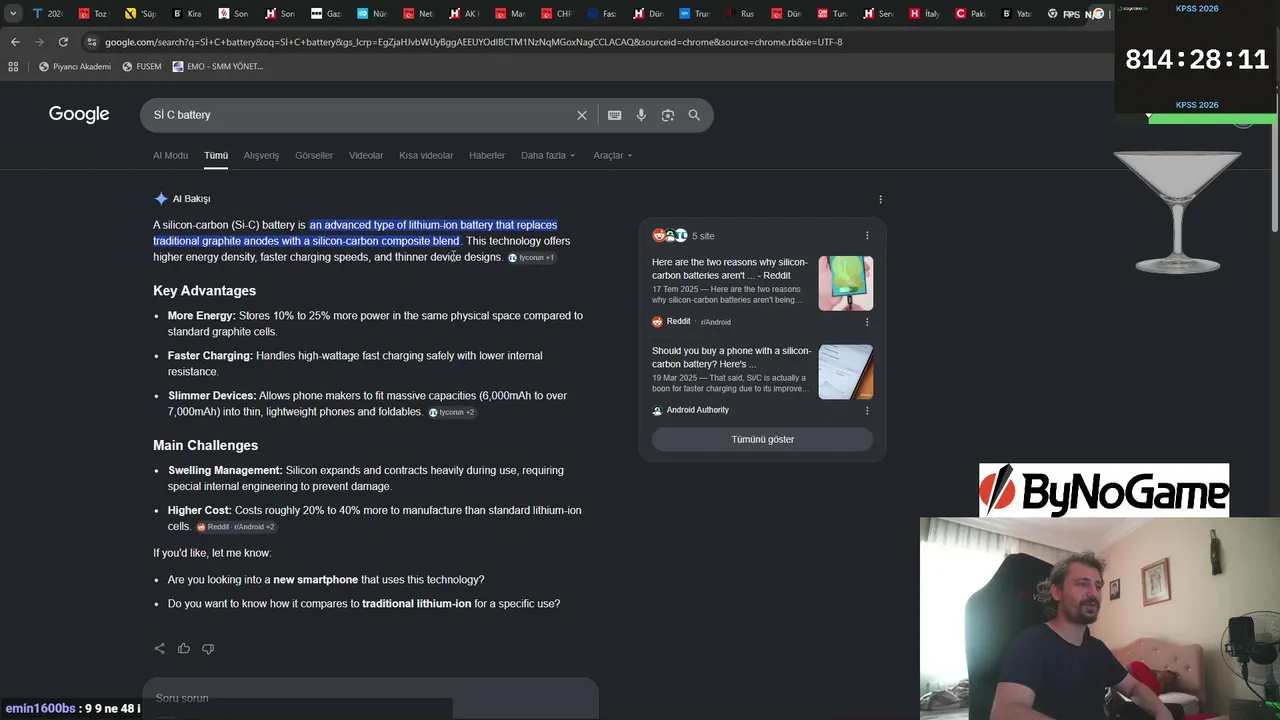Submit search with the magnifier icon

694,115
